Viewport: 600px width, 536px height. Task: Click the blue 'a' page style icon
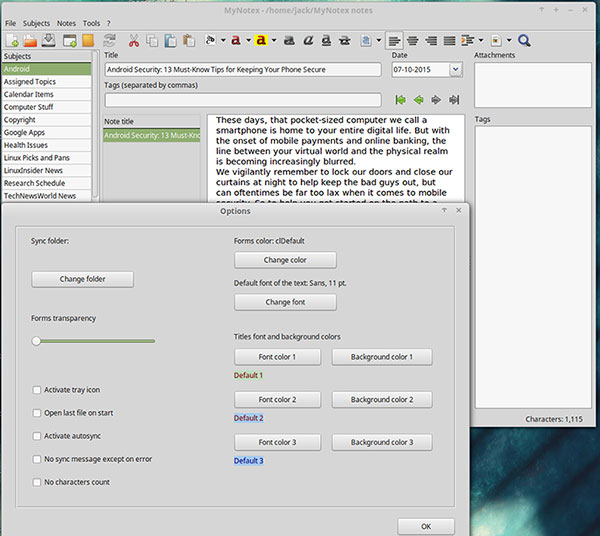(x=366, y=40)
